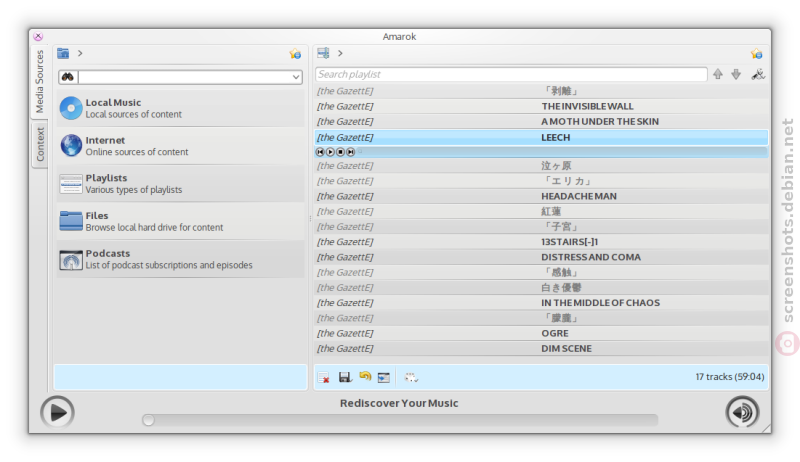The height and width of the screenshot is (462, 800).
Task: Click the volume speaker button
Action: click(742, 412)
